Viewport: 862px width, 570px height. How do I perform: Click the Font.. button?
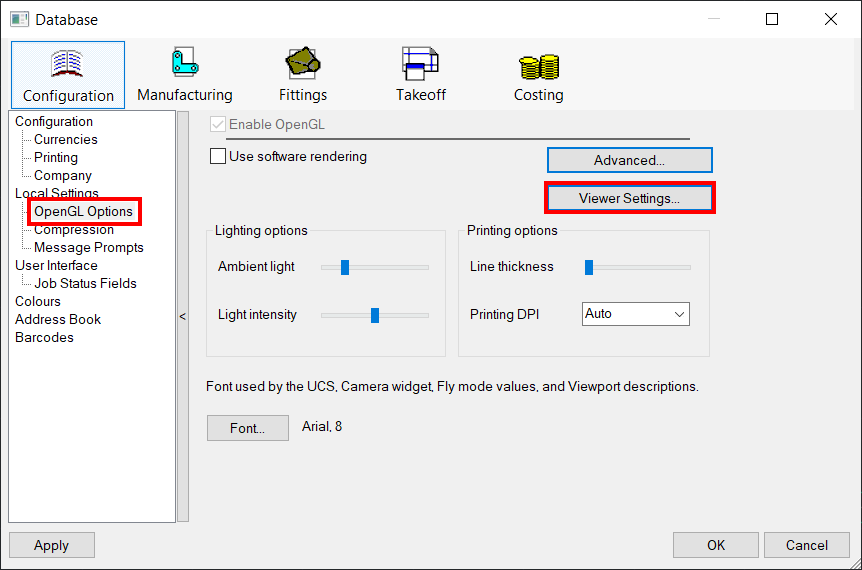pyautogui.click(x=247, y=428)
